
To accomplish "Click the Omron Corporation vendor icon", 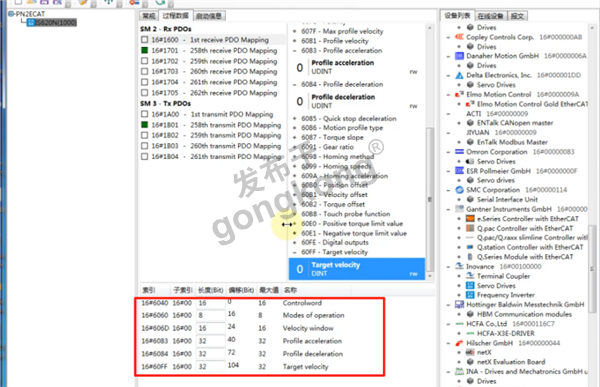I will 459,152.
